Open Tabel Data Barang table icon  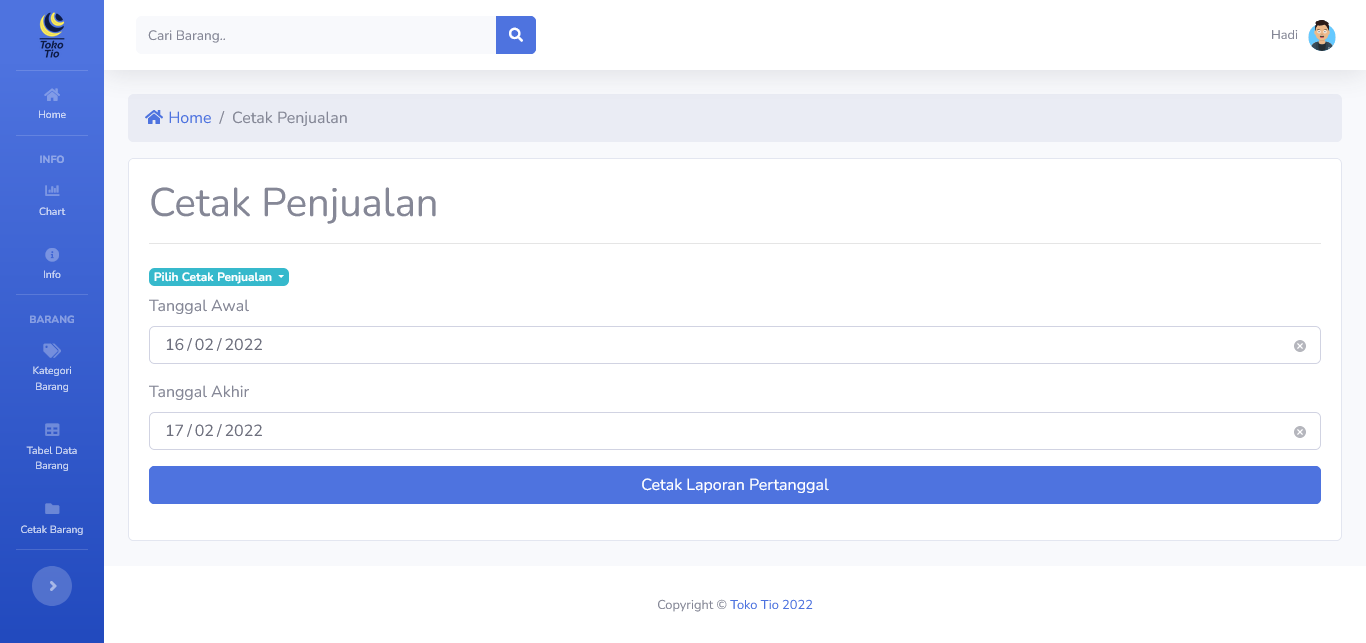[52, 430]
